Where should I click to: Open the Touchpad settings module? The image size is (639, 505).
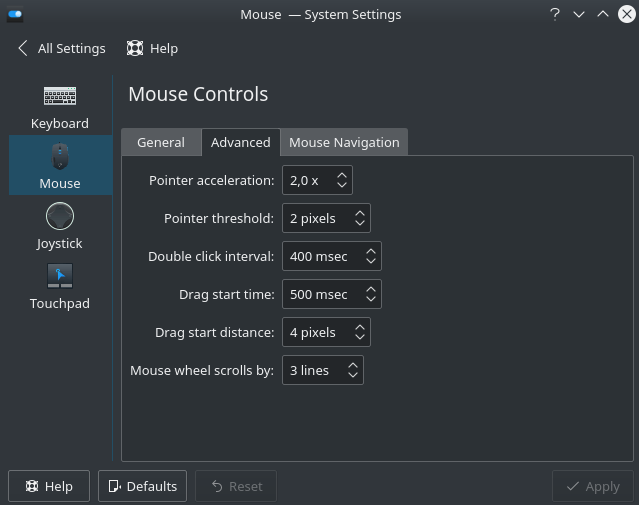[60, 277]
